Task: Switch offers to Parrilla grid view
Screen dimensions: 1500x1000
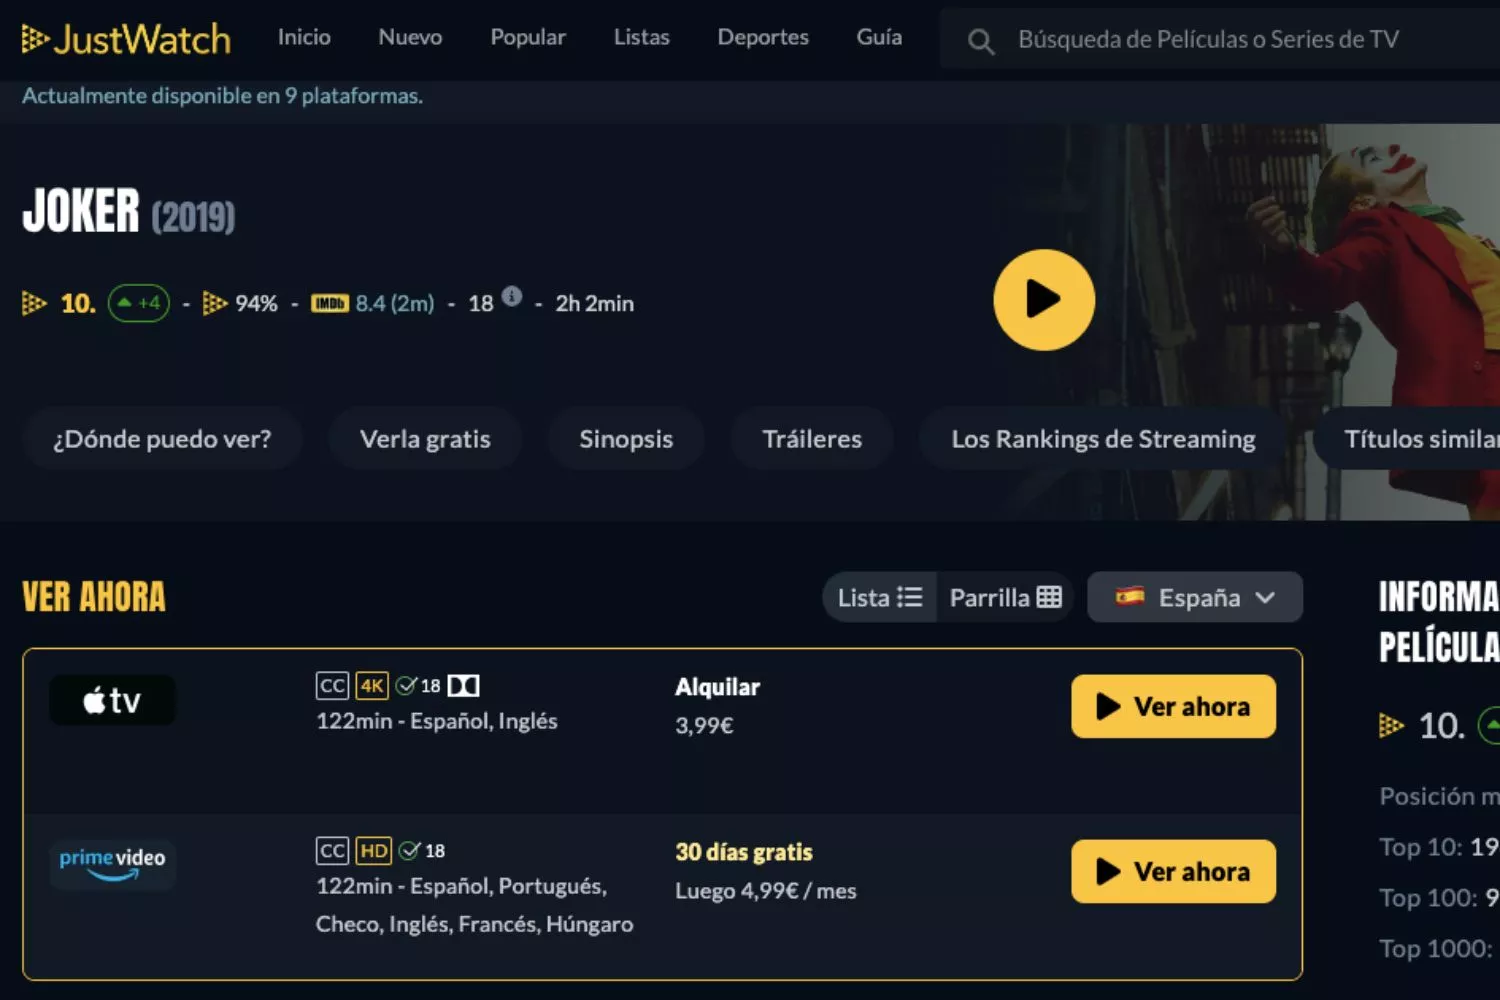Action: [1005, 597]
